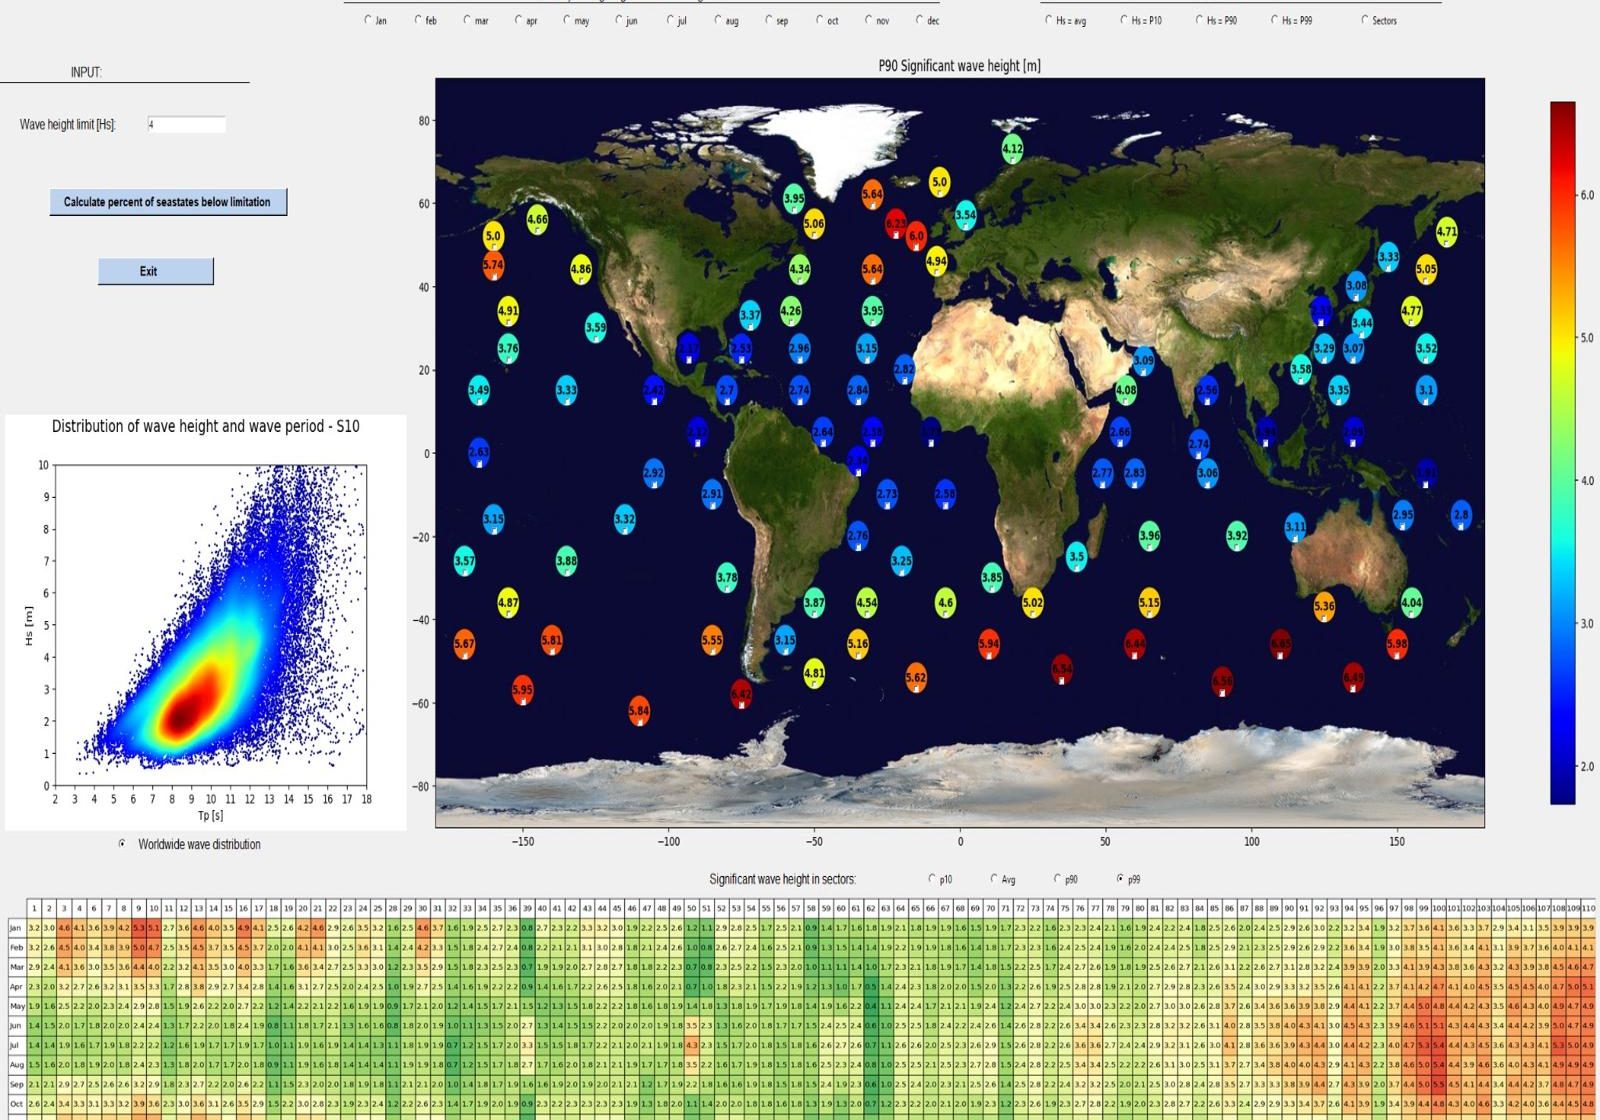Choose the 4.86 wave height marker
The width and height of the screenshot is (1600, 1120).
click(581, 270)
